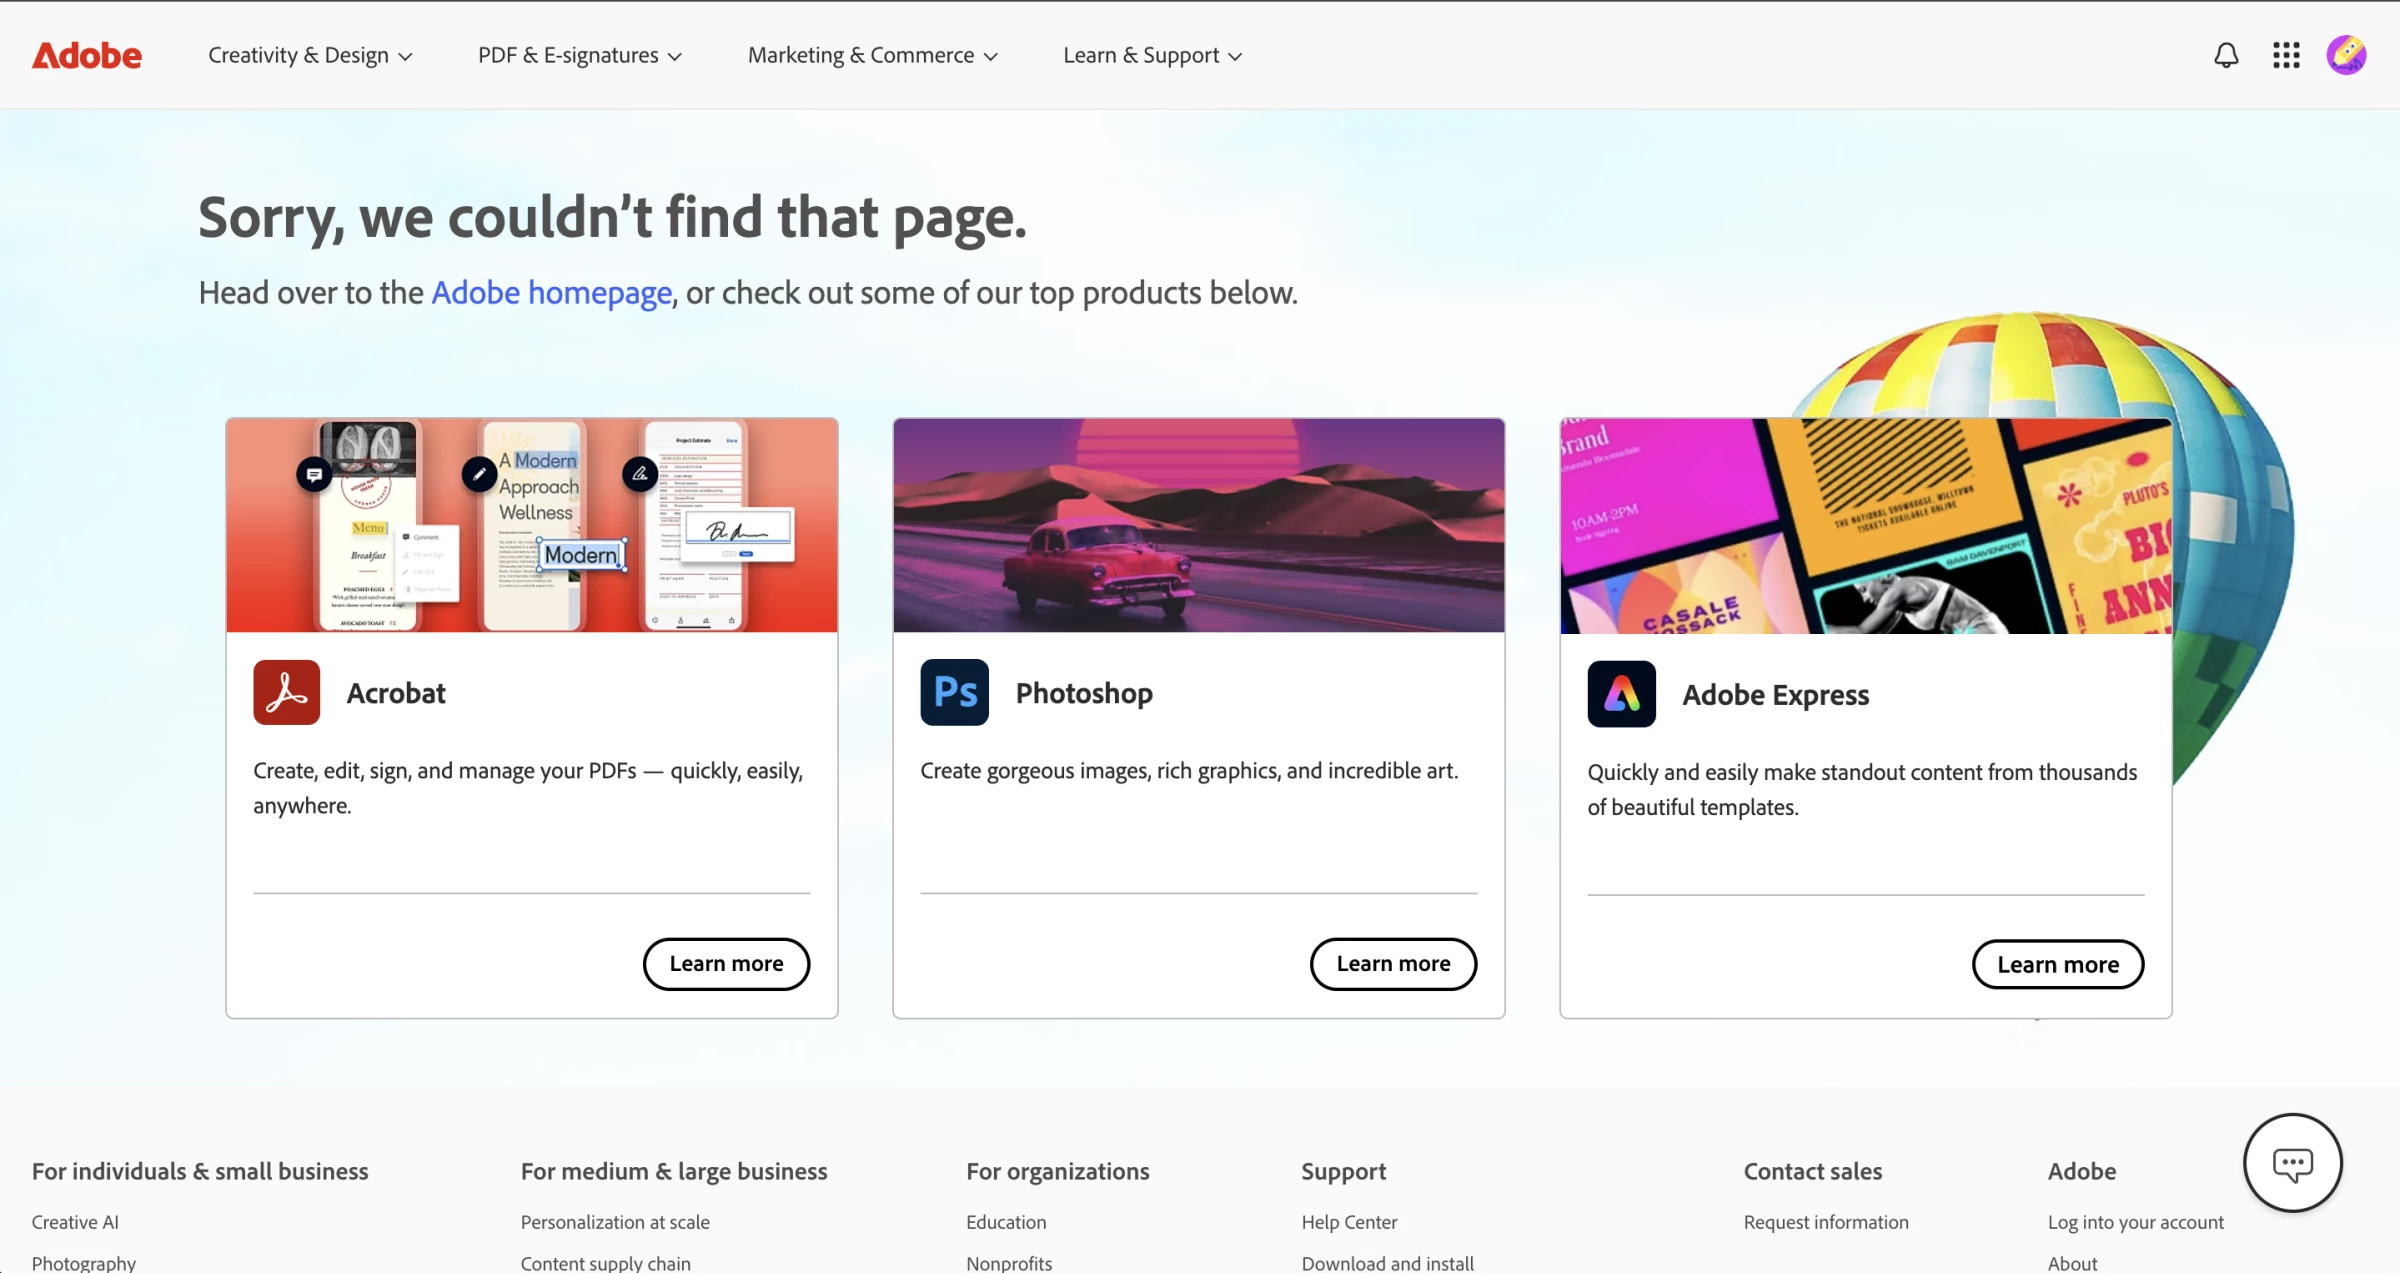The width and height of the screenshot is (2400, 1273).
Task: Click 'Sorry, we couldn't find that page' heading
Action: click(x=612, y=217)
